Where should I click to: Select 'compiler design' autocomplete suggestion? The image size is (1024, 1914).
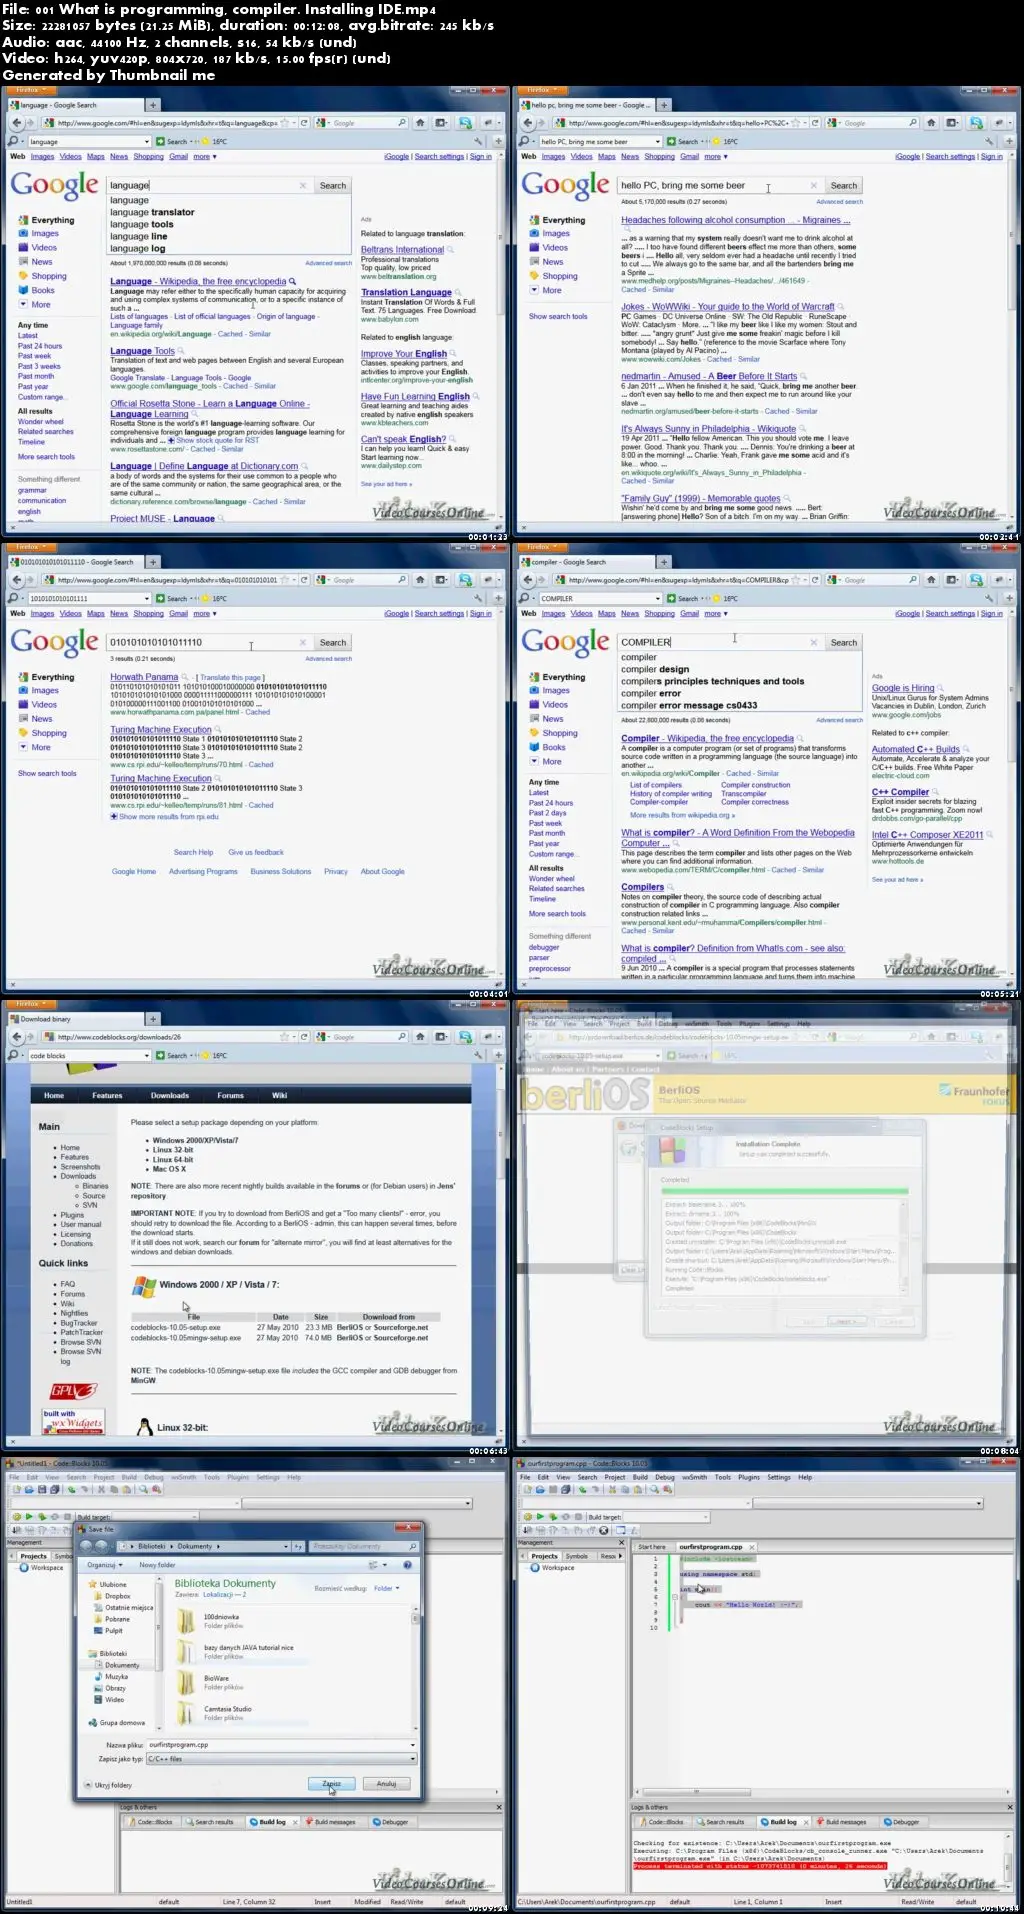coord(655,669)
